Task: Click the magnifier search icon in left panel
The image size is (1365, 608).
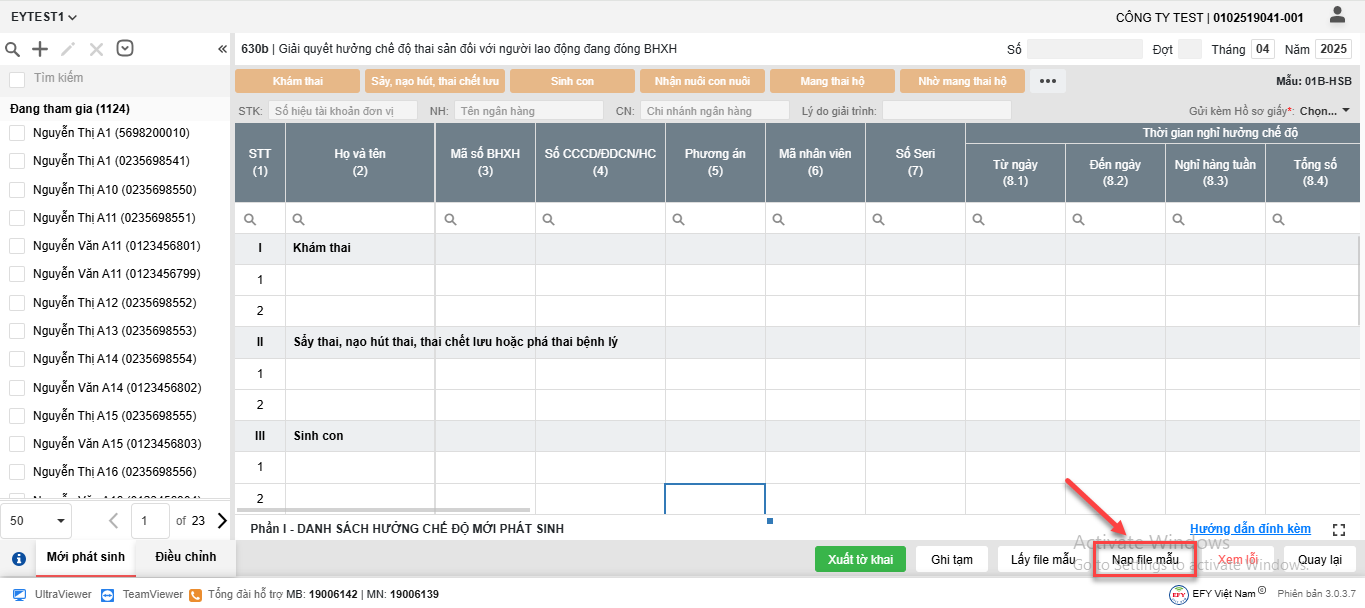Action: pyautogui.click(x=13, y=49)
